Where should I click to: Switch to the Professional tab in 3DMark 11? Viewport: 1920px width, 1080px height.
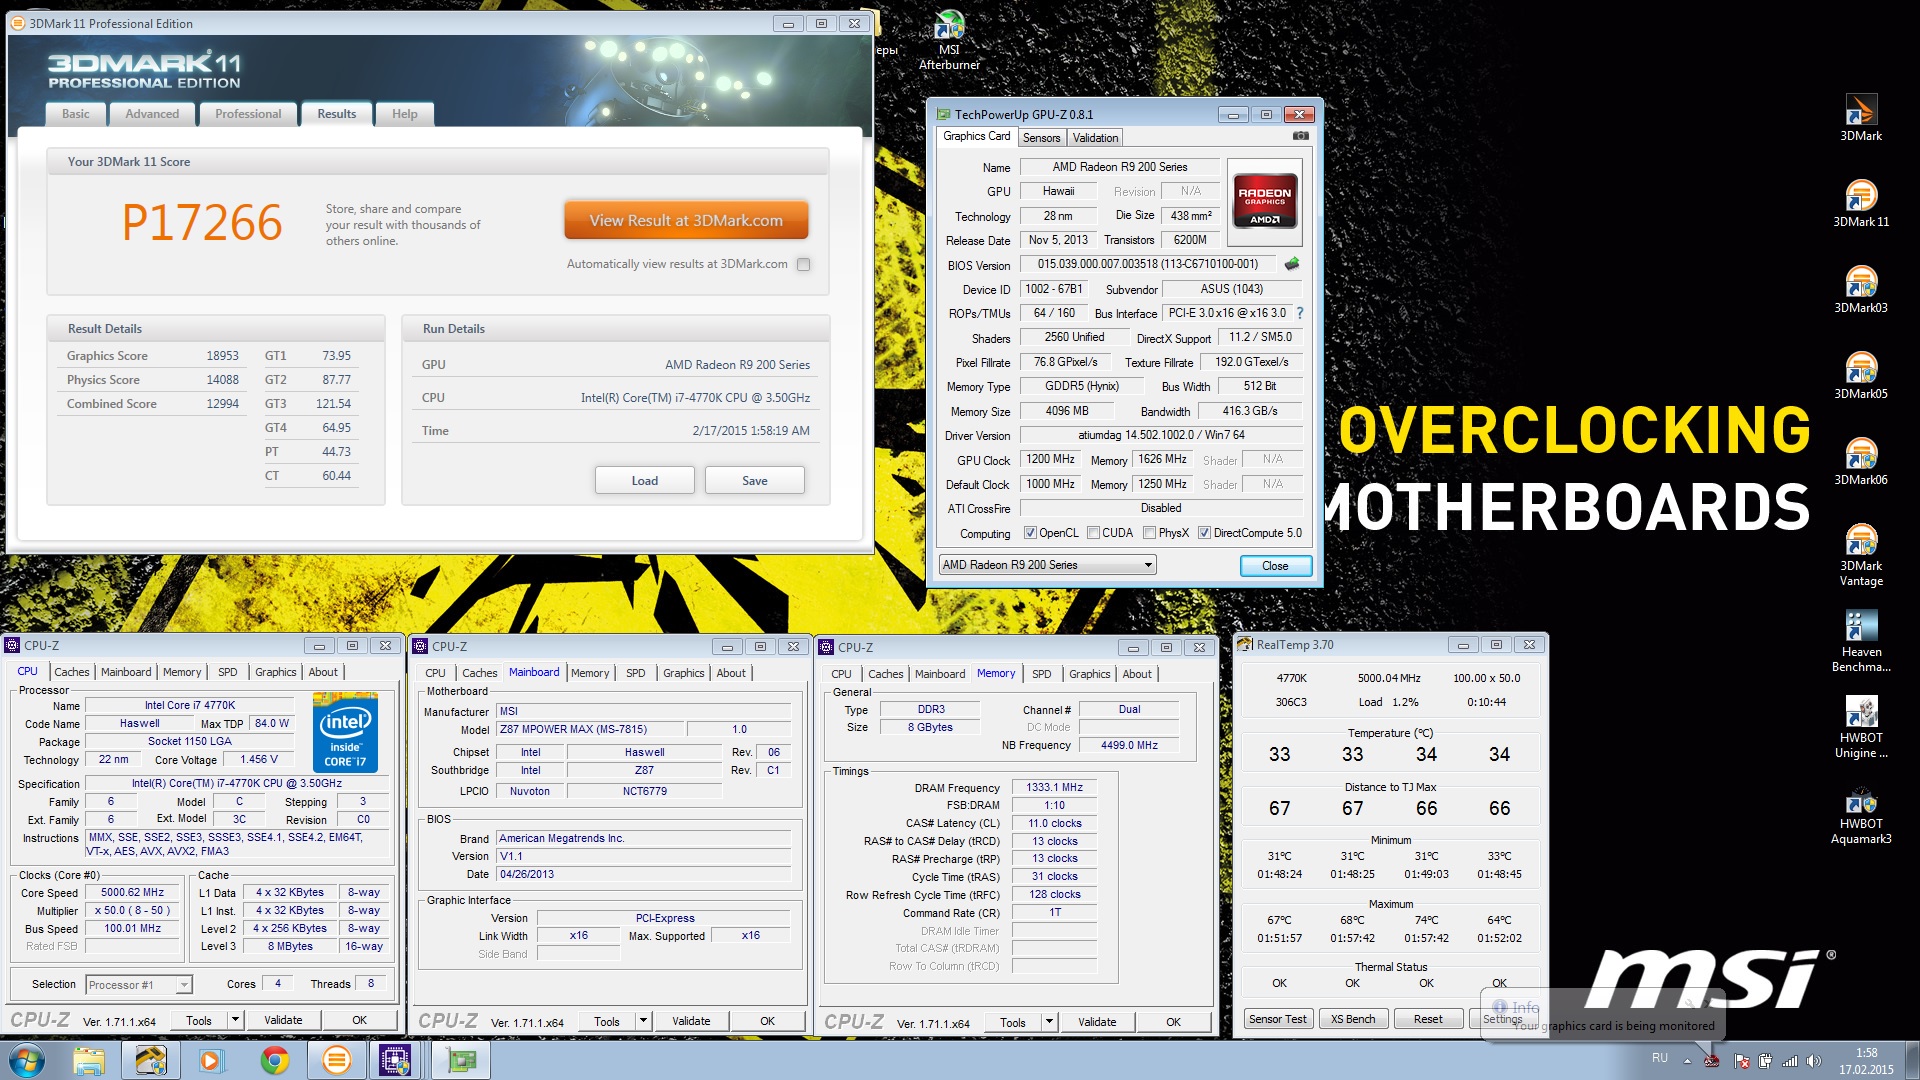248,114
